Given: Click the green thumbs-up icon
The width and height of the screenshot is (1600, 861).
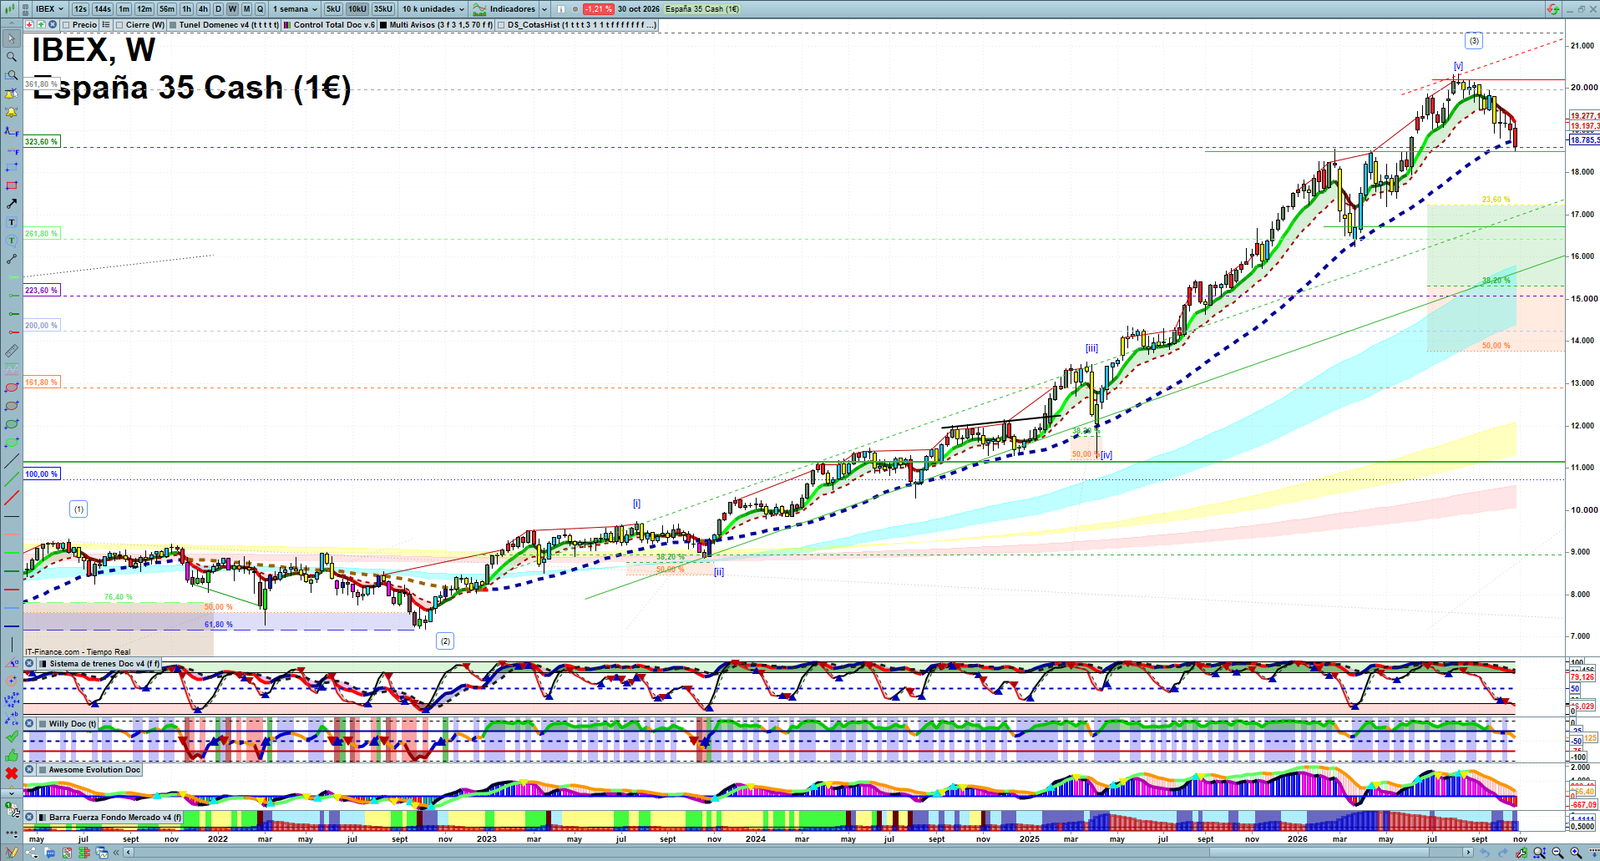Looking at the screenshot, I should [11, 755].
